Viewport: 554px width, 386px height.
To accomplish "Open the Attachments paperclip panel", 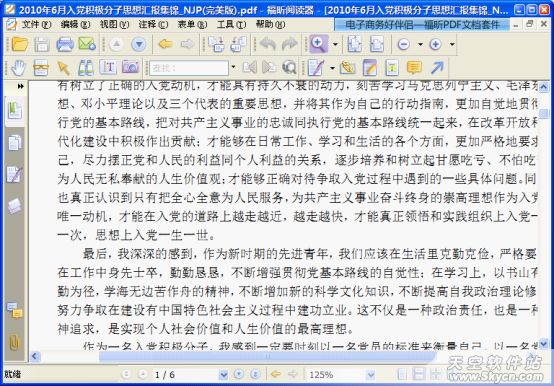I will point(14,342).
